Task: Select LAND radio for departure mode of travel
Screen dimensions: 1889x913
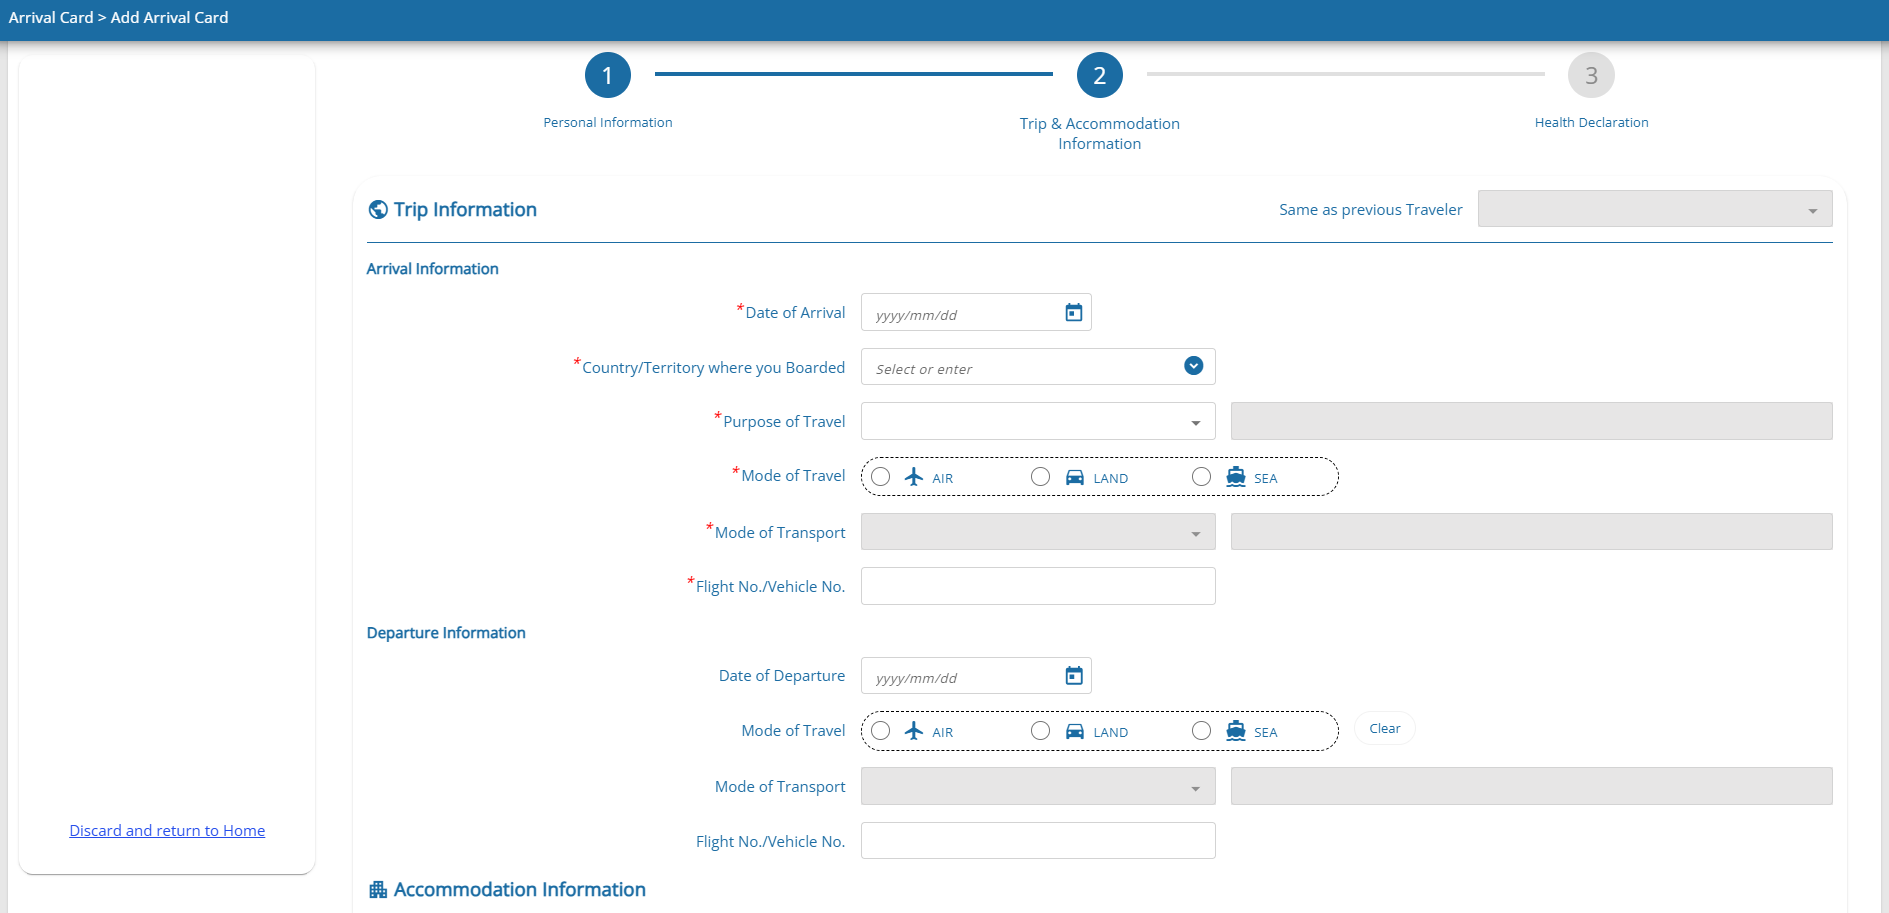Action: point(1040,731)
